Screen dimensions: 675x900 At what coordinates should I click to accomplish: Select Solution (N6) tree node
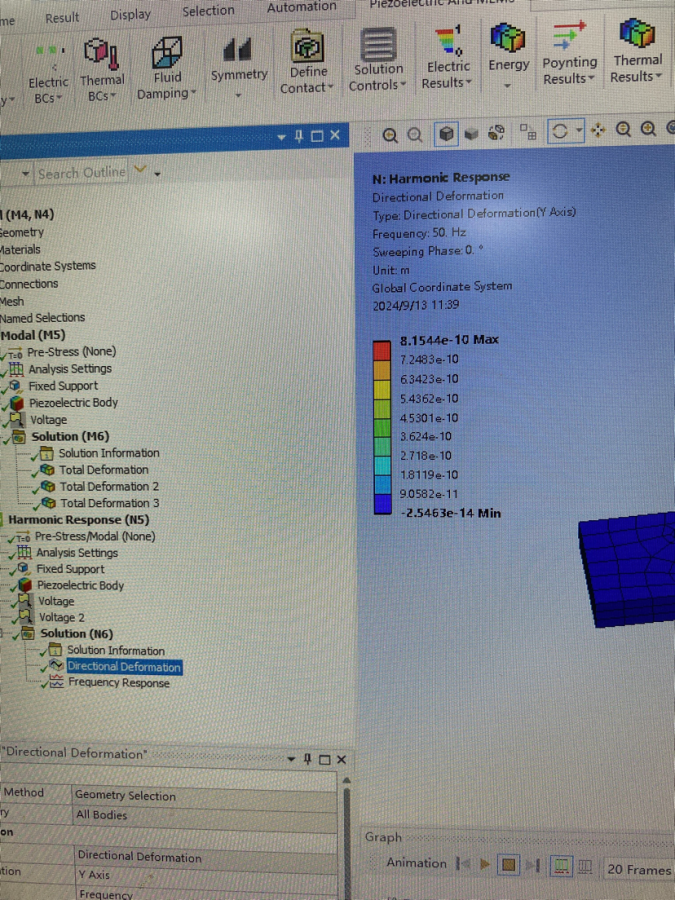tap(76, 634)
